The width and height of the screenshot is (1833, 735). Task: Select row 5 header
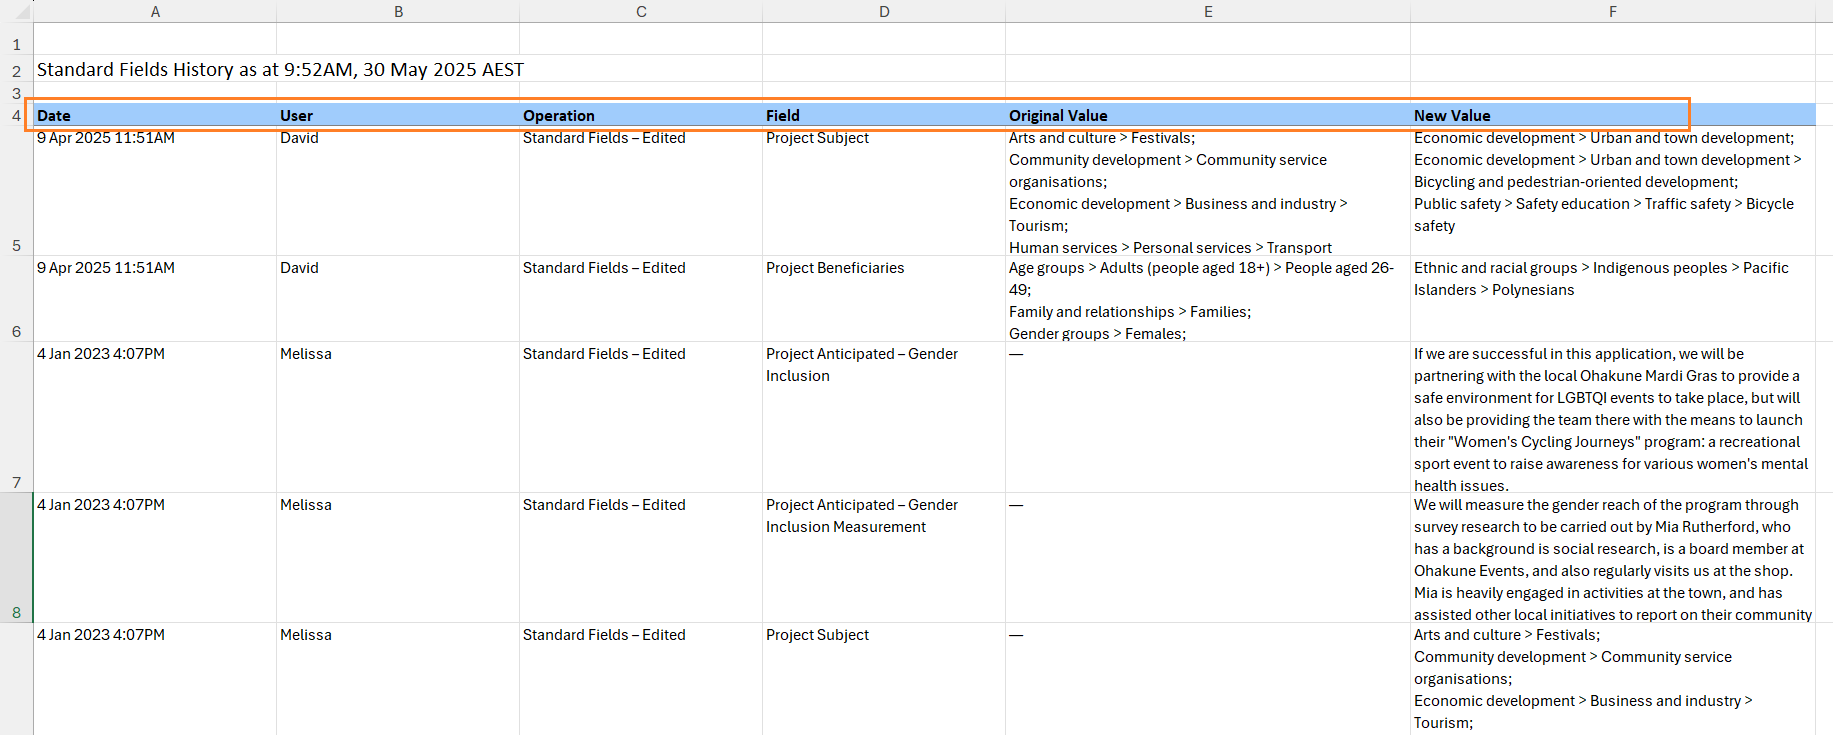(x=16, y=192)
